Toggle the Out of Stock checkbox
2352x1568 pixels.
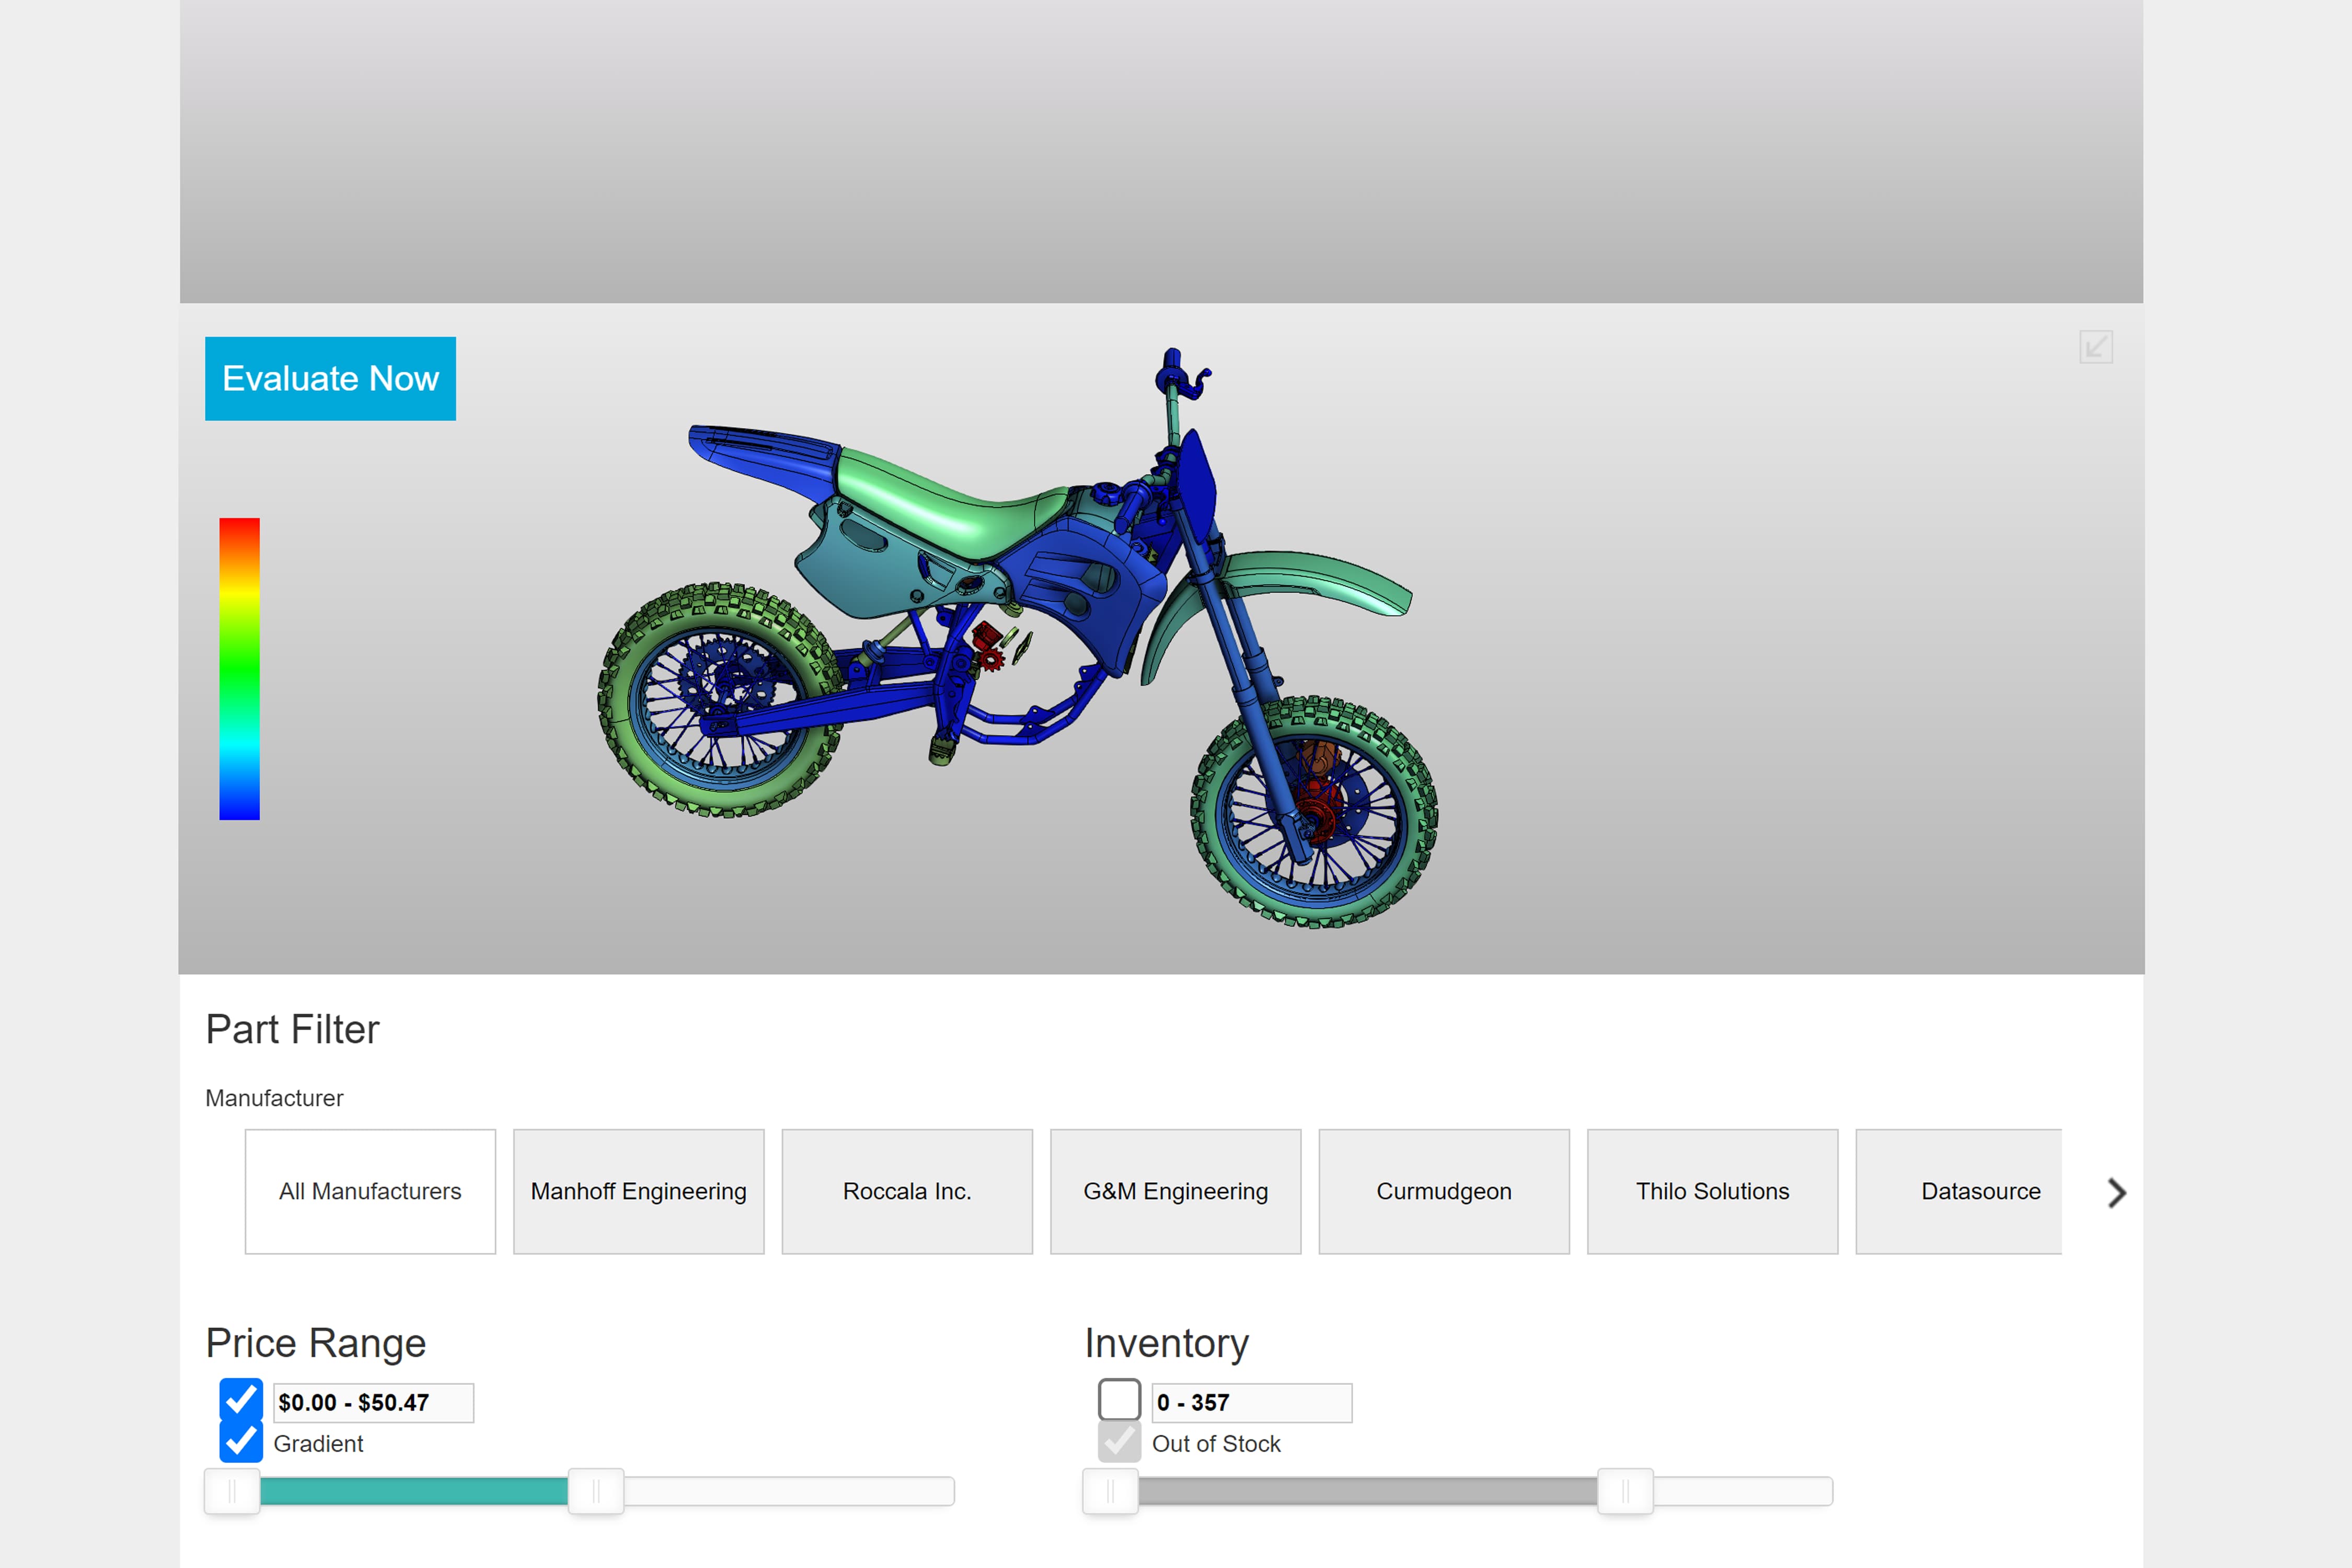click(1118, 1443)
